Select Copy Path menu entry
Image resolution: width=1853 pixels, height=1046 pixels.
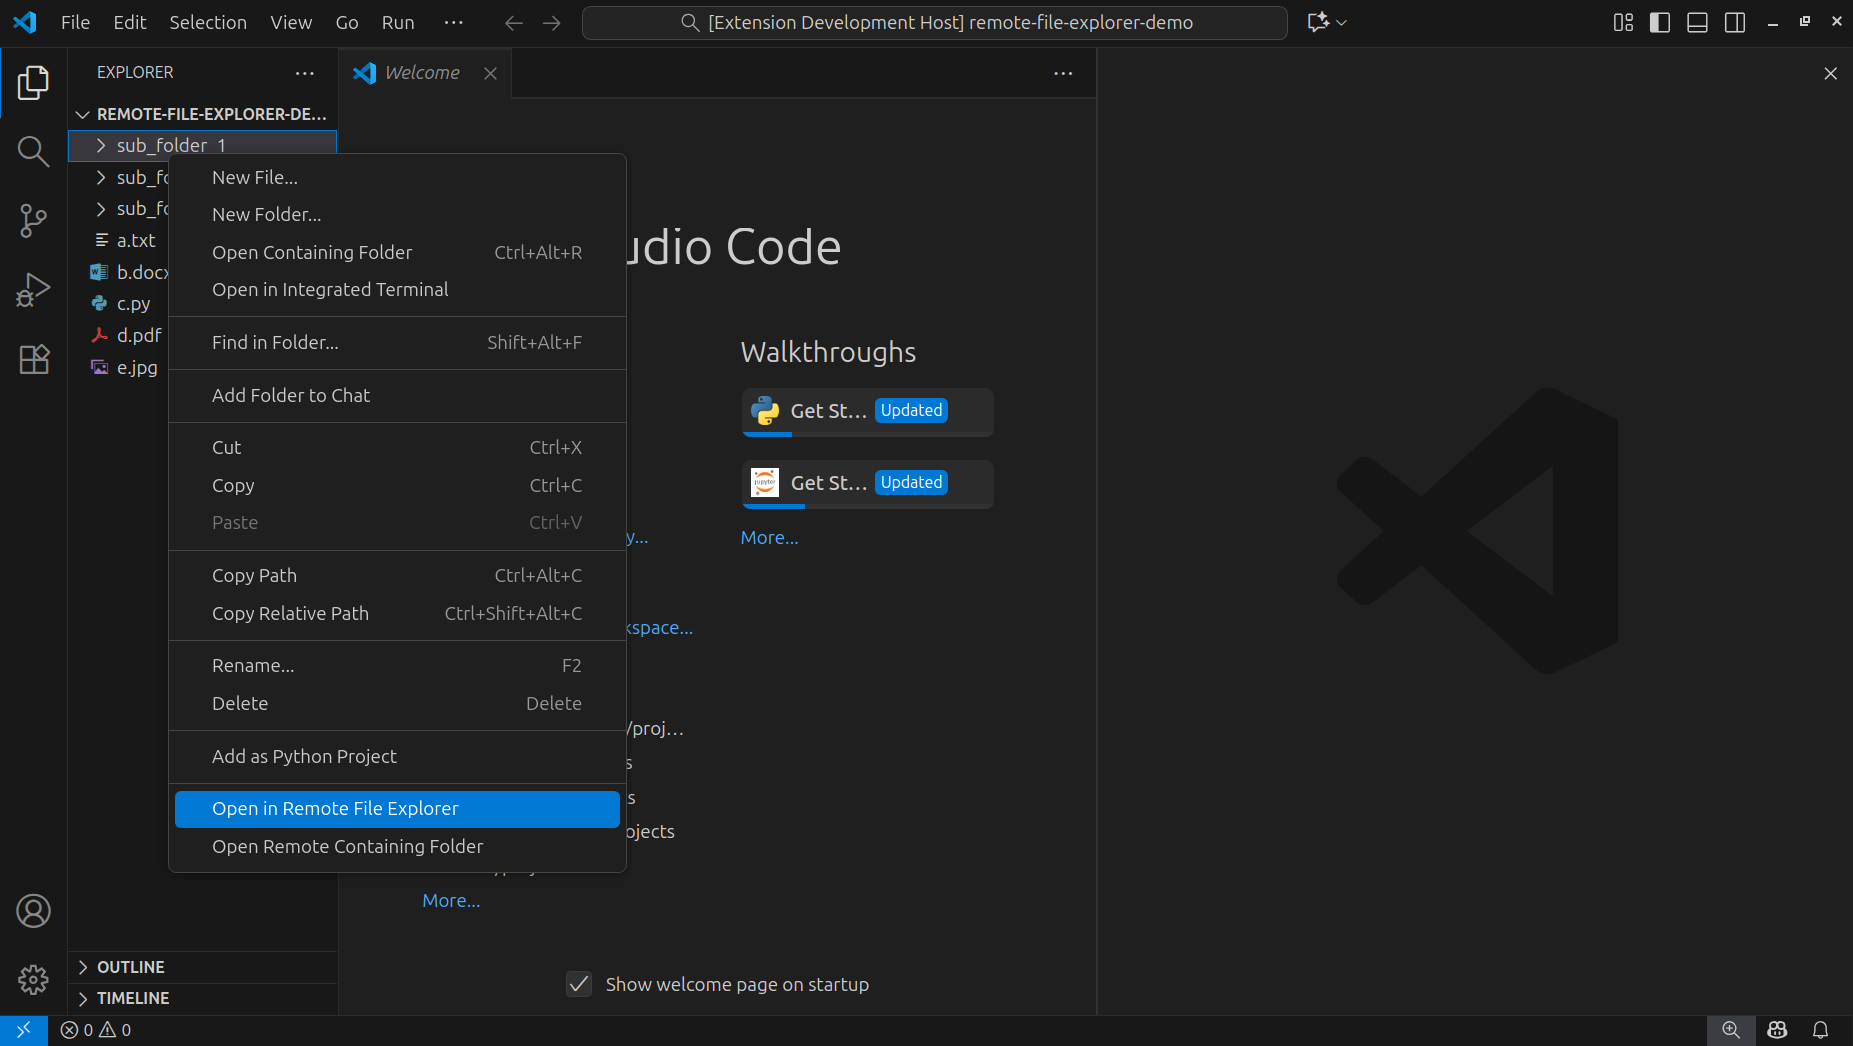click(397, 575)
